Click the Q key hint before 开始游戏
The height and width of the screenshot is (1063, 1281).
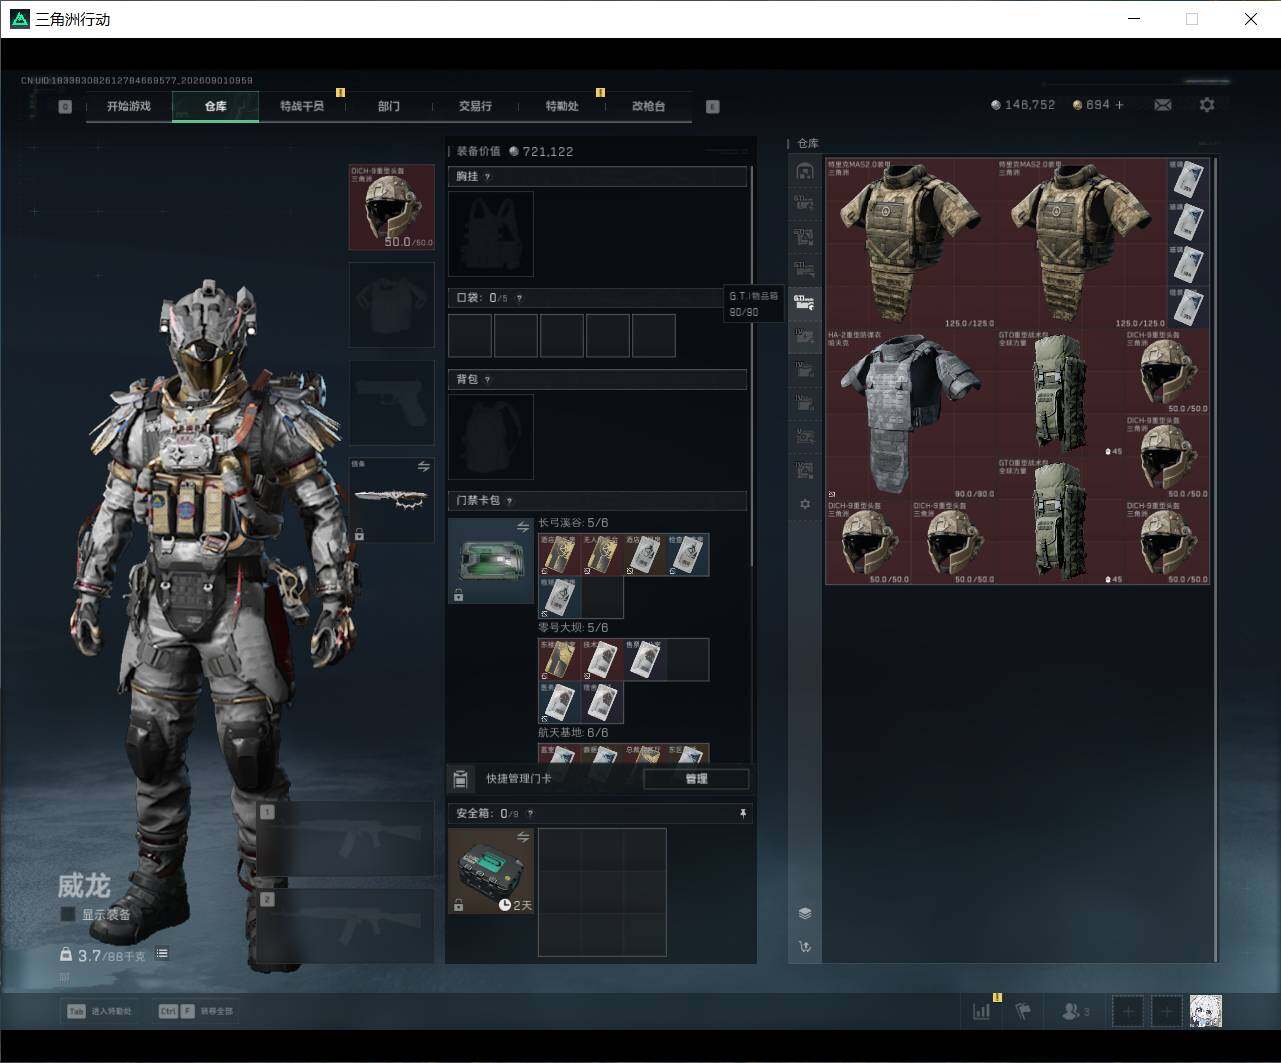point(65,107)
